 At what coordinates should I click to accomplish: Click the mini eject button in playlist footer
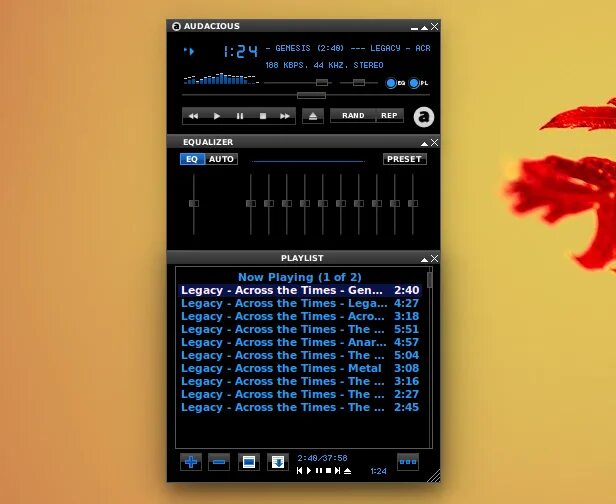[x=347, y=471]
